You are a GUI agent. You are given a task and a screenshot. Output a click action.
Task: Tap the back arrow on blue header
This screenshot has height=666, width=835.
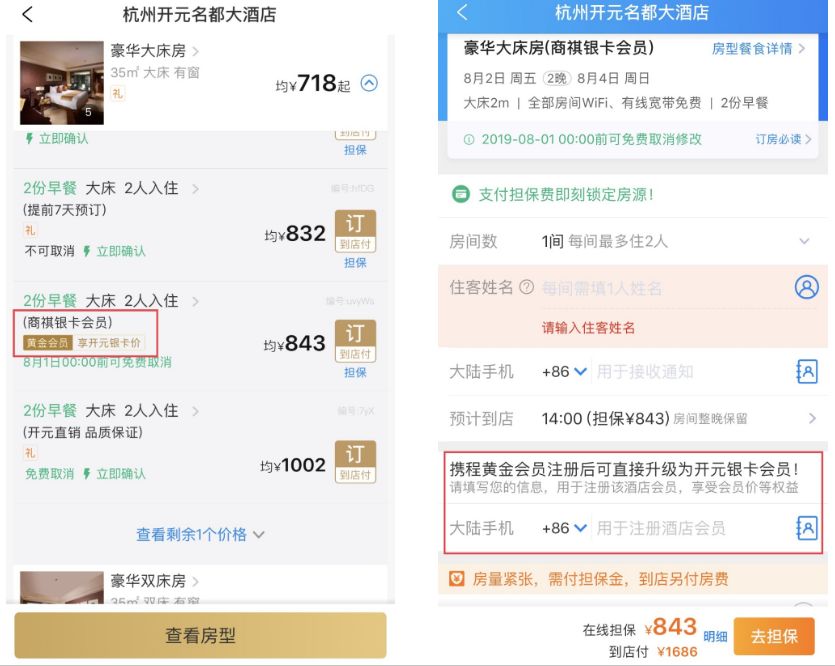click(462, 13)
